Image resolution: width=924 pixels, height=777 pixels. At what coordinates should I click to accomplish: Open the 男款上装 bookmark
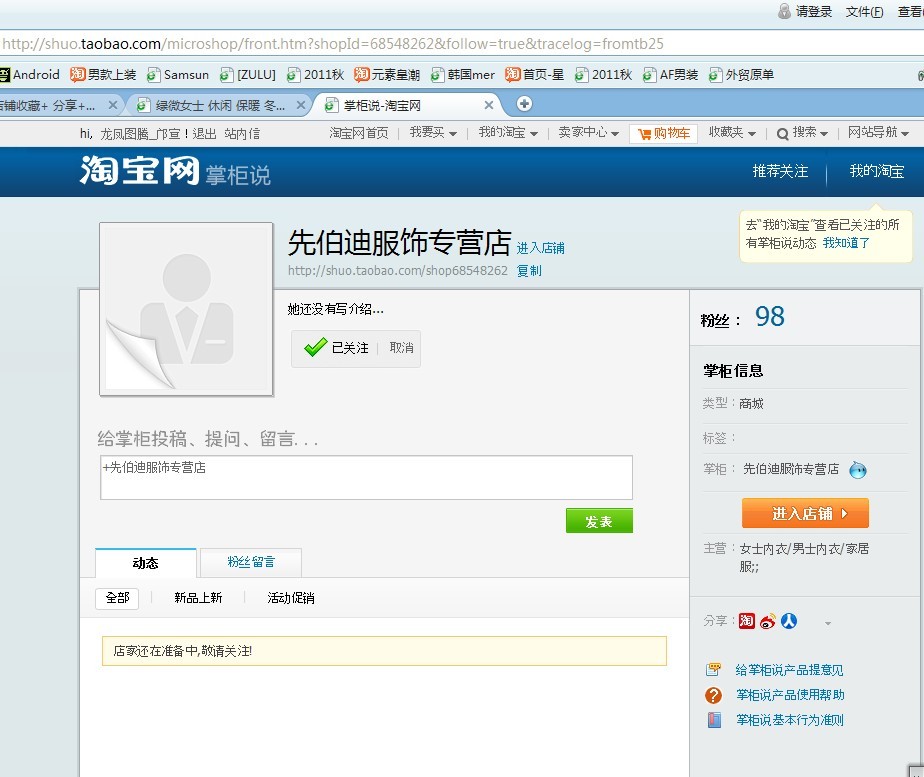[103, 75]
